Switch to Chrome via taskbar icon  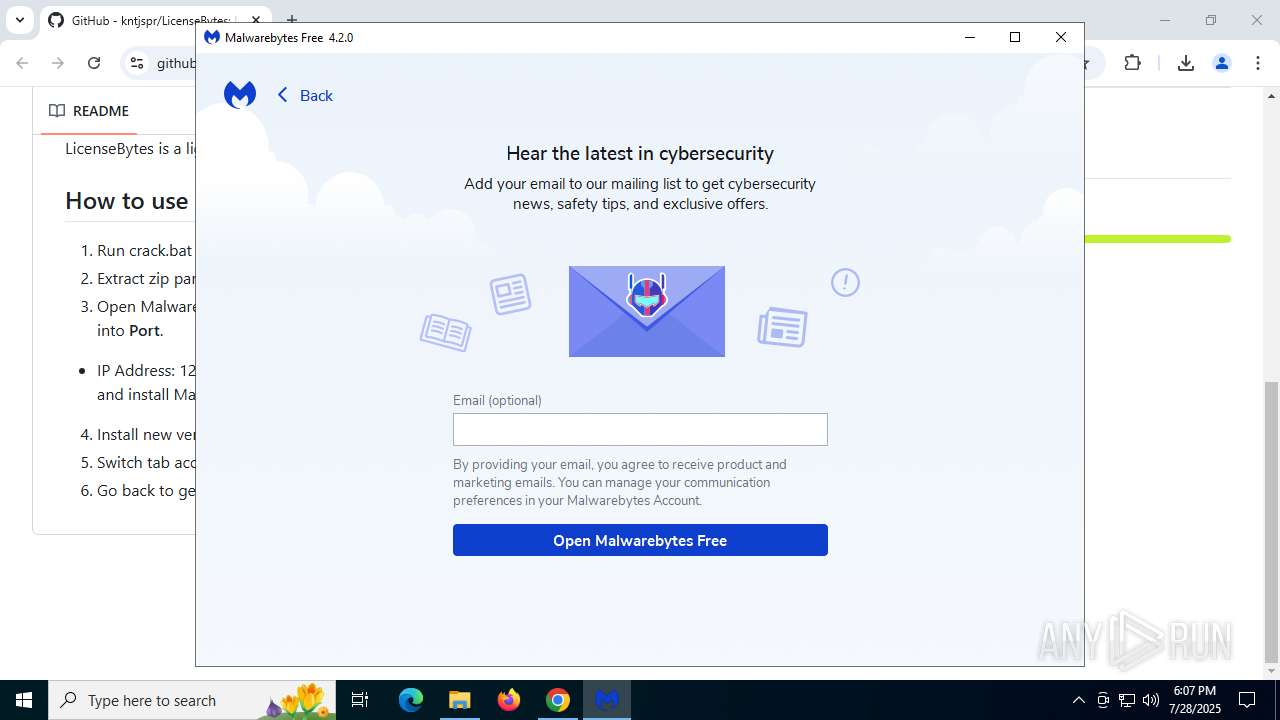[558, 700]
